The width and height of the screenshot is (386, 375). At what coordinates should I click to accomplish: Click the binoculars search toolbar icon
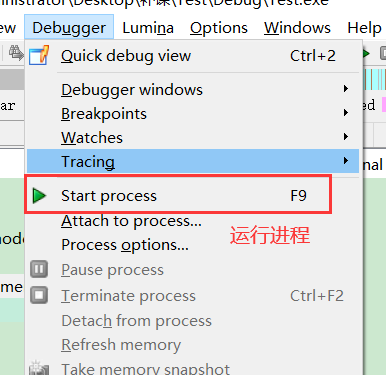16,53
